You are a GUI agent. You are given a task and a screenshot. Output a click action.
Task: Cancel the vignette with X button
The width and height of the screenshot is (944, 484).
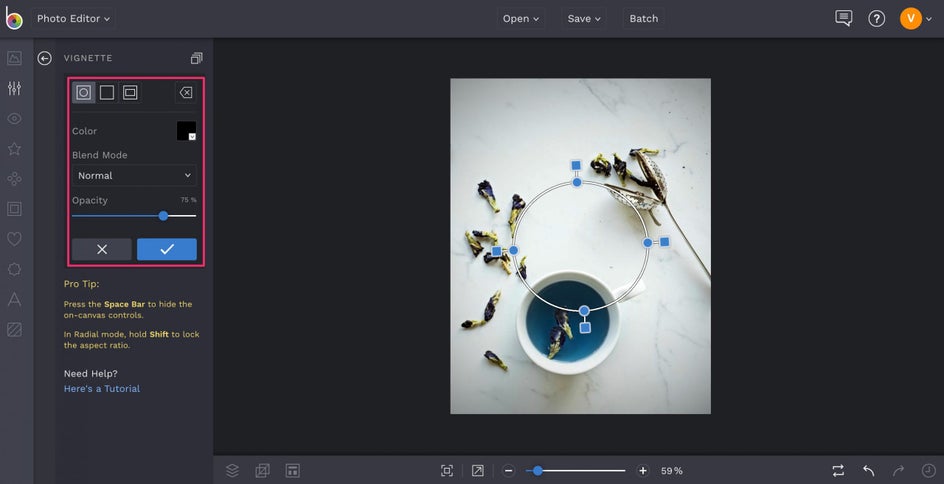102,249
